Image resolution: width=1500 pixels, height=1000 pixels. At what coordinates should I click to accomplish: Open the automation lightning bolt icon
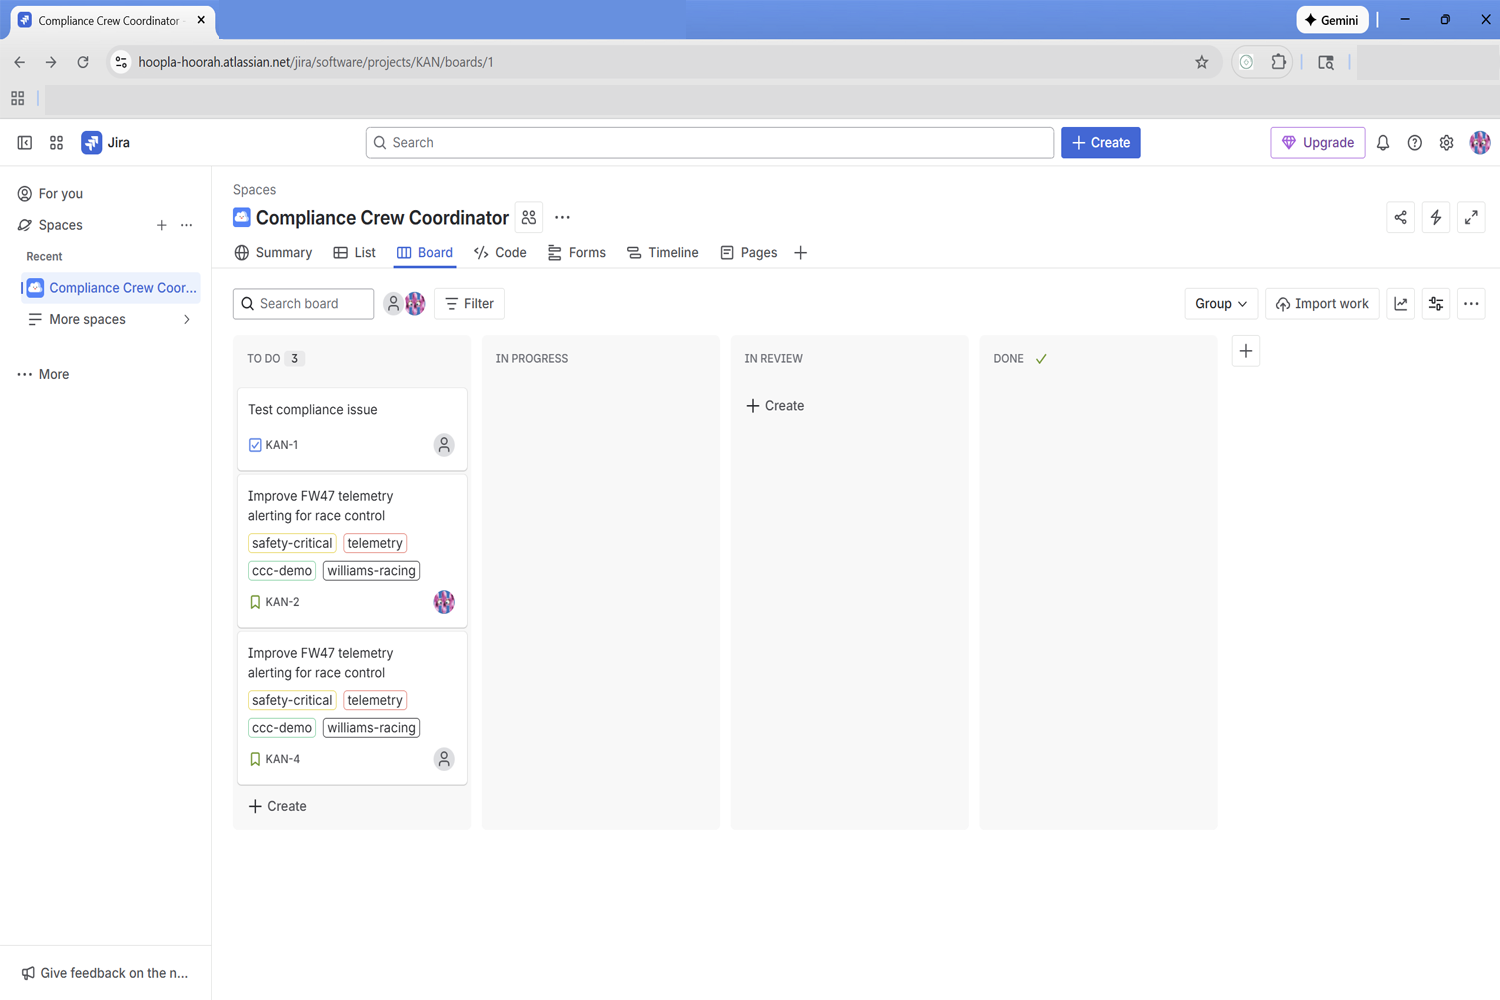click(1436, 218)
